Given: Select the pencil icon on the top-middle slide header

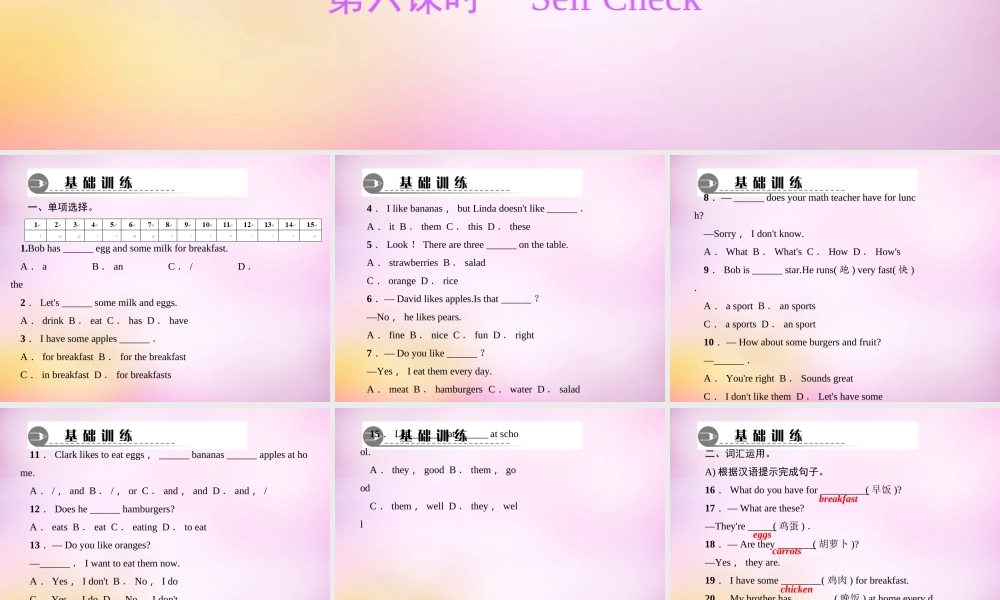Looking at the screenshot, I should (x=372, y=182).
